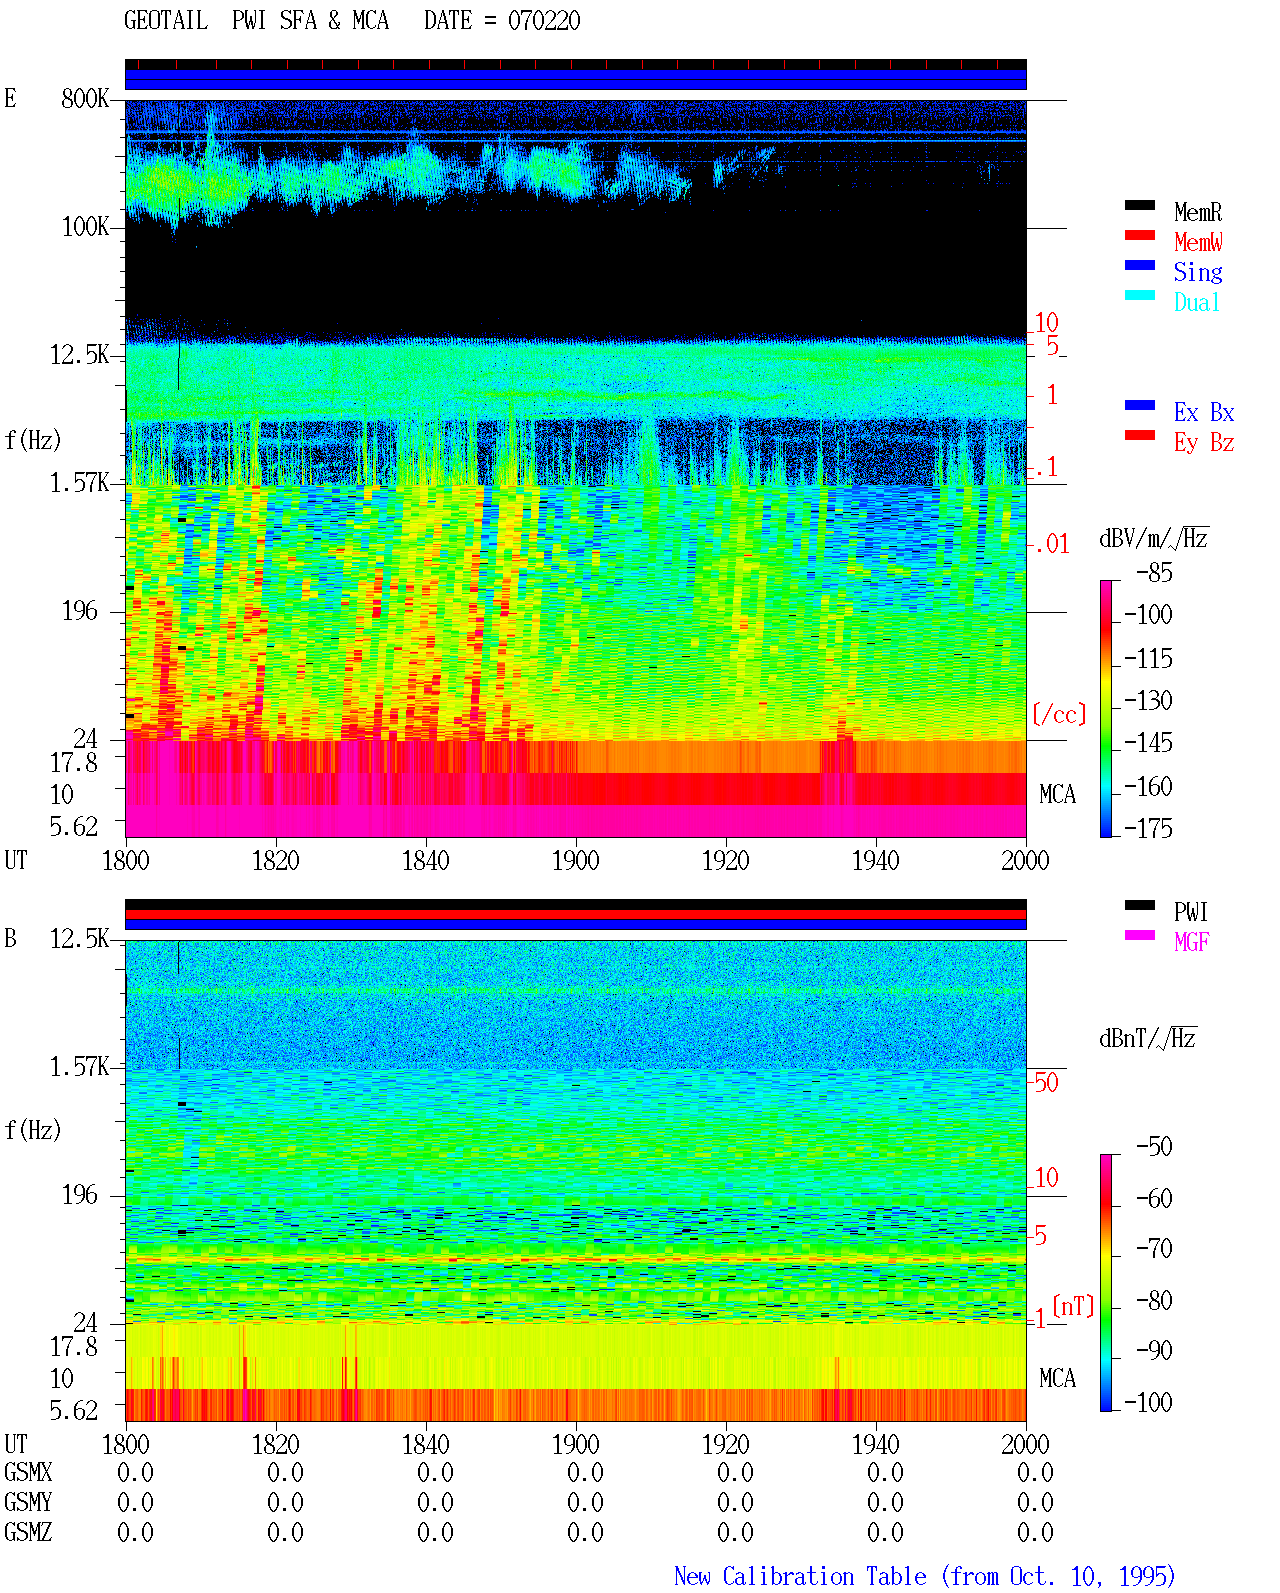The height and width of the screenshot is (1593, 1280).
Task: Click the magnetic field spectrogram panel
Action: click(x=576, y=1181)
